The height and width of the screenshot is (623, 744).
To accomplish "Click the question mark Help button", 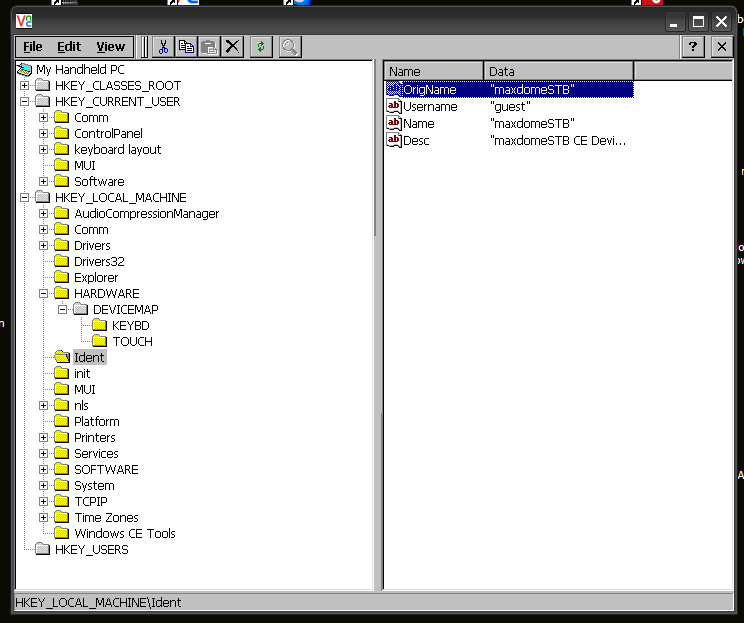I will pos(693,47).
